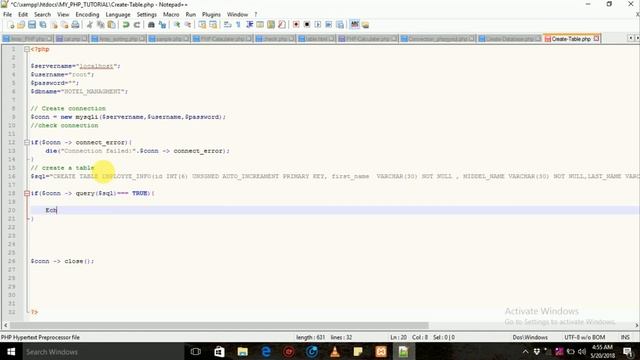
Task: Open the Plugins menu
Action: 211,14
